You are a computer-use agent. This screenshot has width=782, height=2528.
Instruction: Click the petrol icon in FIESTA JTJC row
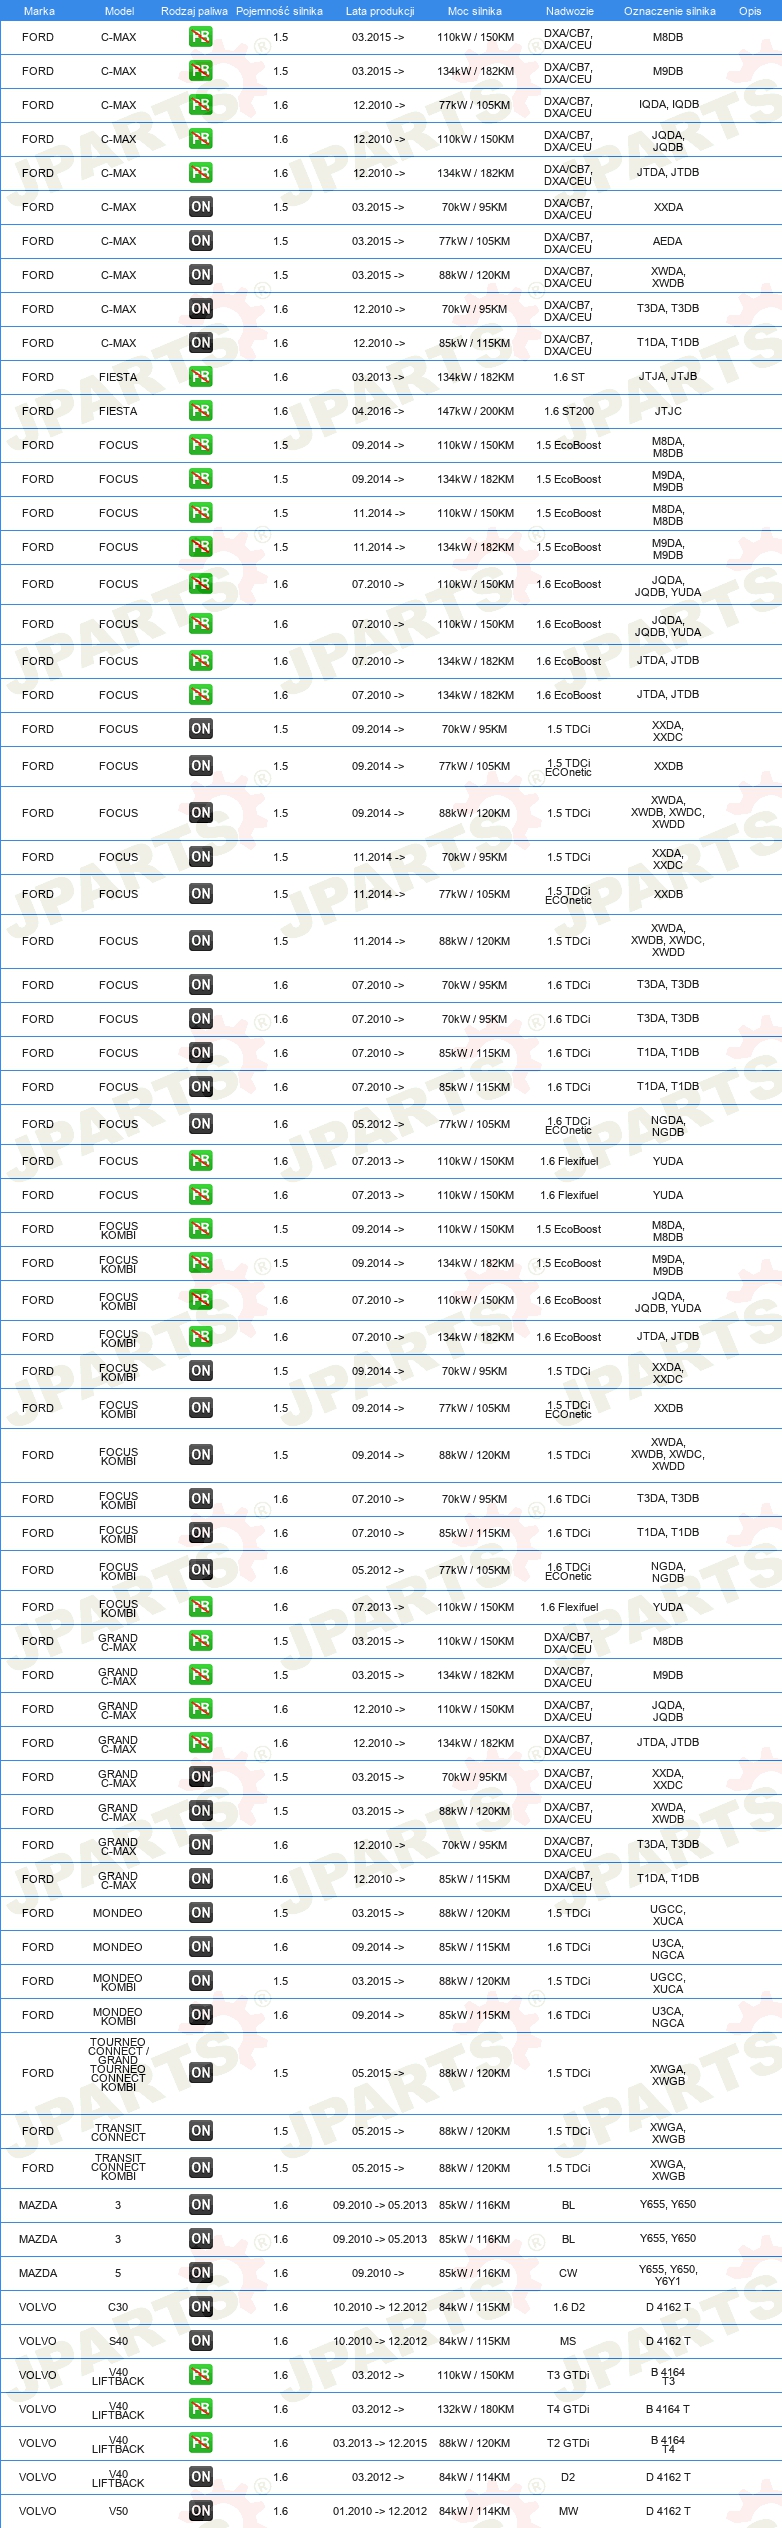point(201,411)
